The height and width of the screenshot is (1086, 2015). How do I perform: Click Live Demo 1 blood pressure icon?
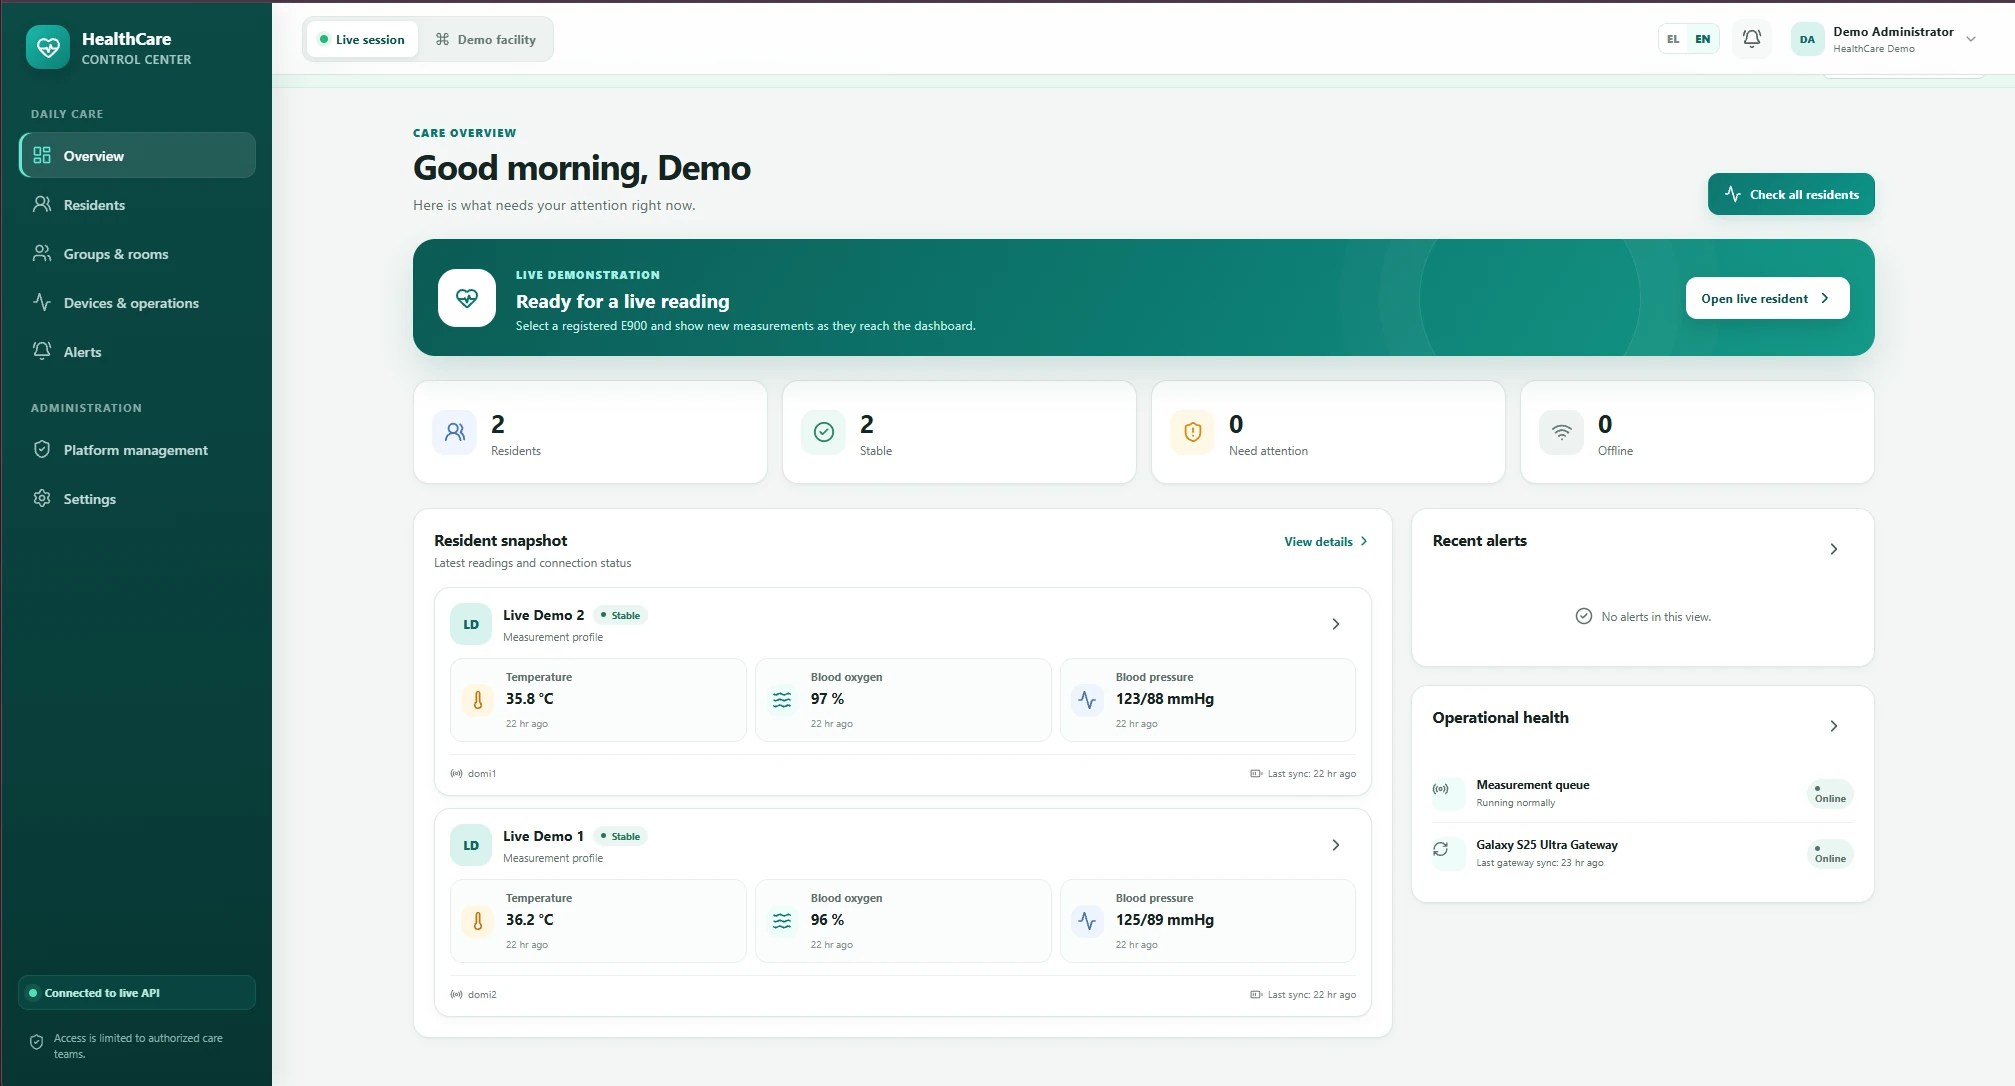tap(1087, 921)
